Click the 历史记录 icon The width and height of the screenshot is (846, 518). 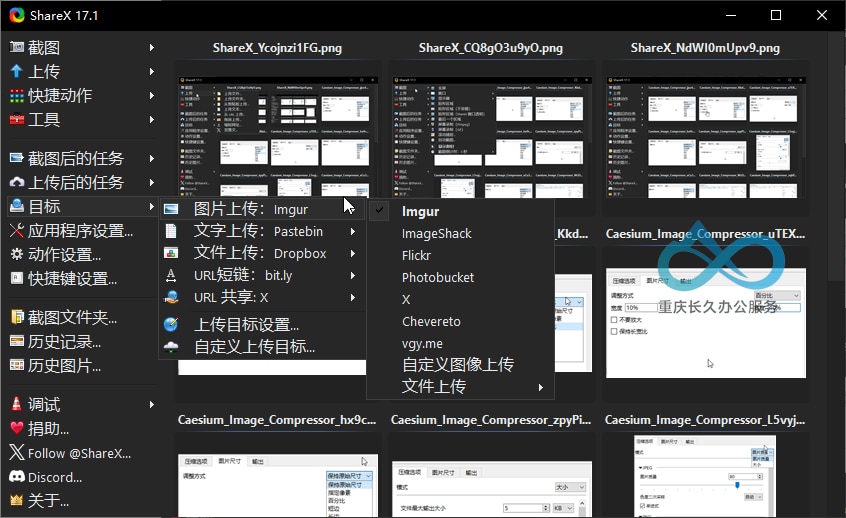click(x=17, y=342)
